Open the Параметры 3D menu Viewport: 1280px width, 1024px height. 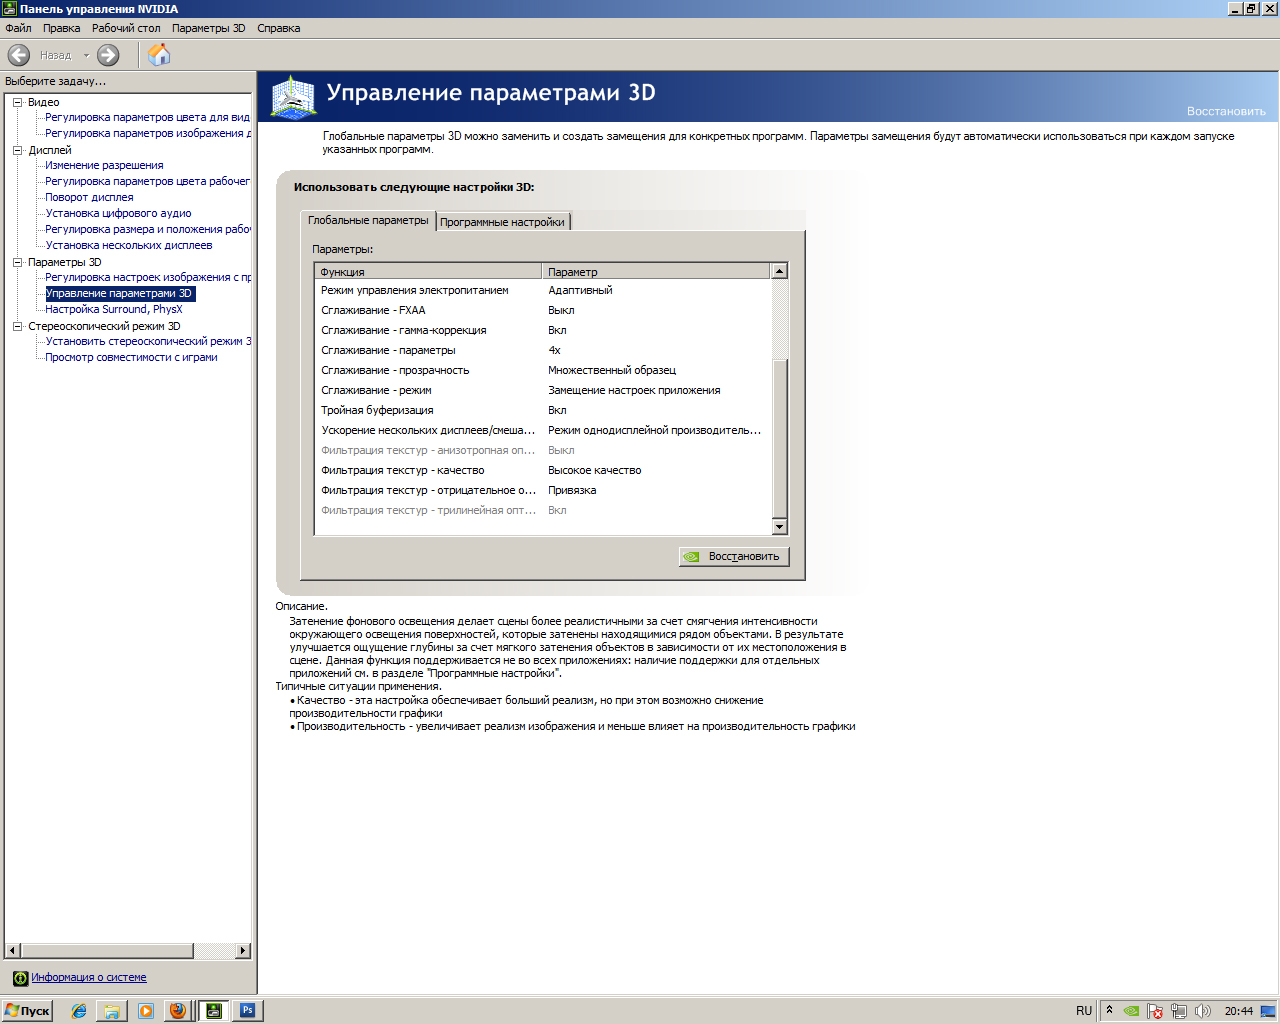point(208,28)
